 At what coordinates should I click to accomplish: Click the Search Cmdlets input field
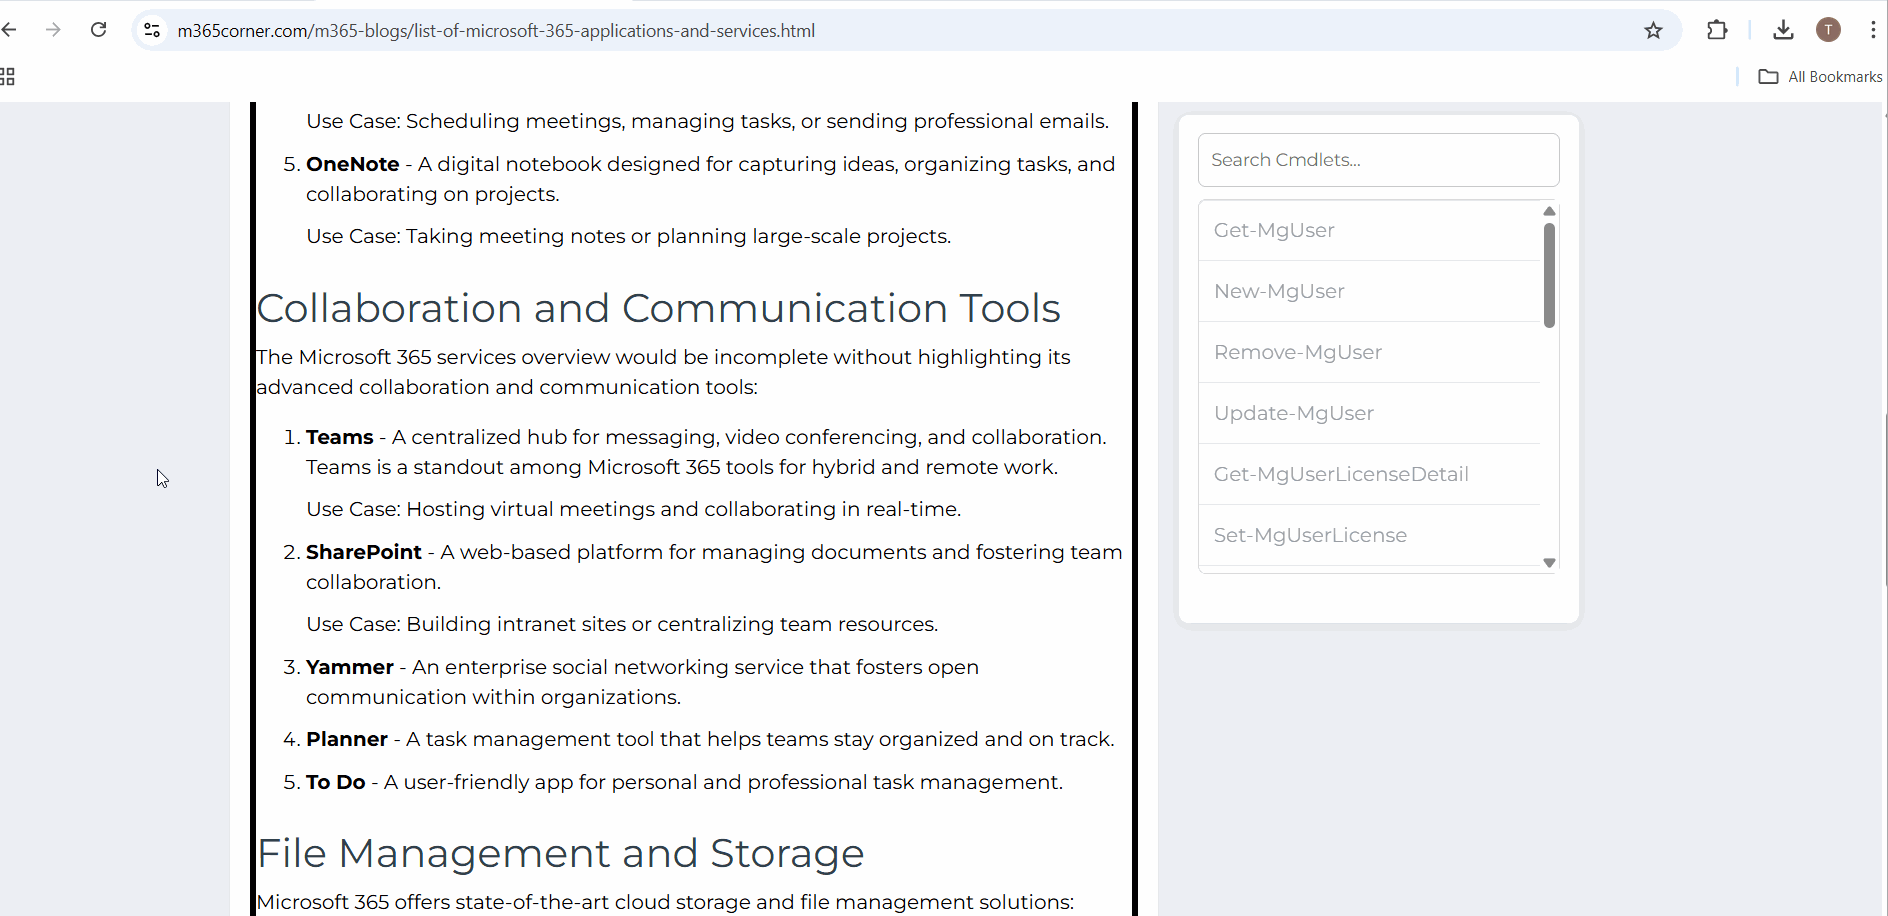pyautogui.click(x=1378, y=160)
